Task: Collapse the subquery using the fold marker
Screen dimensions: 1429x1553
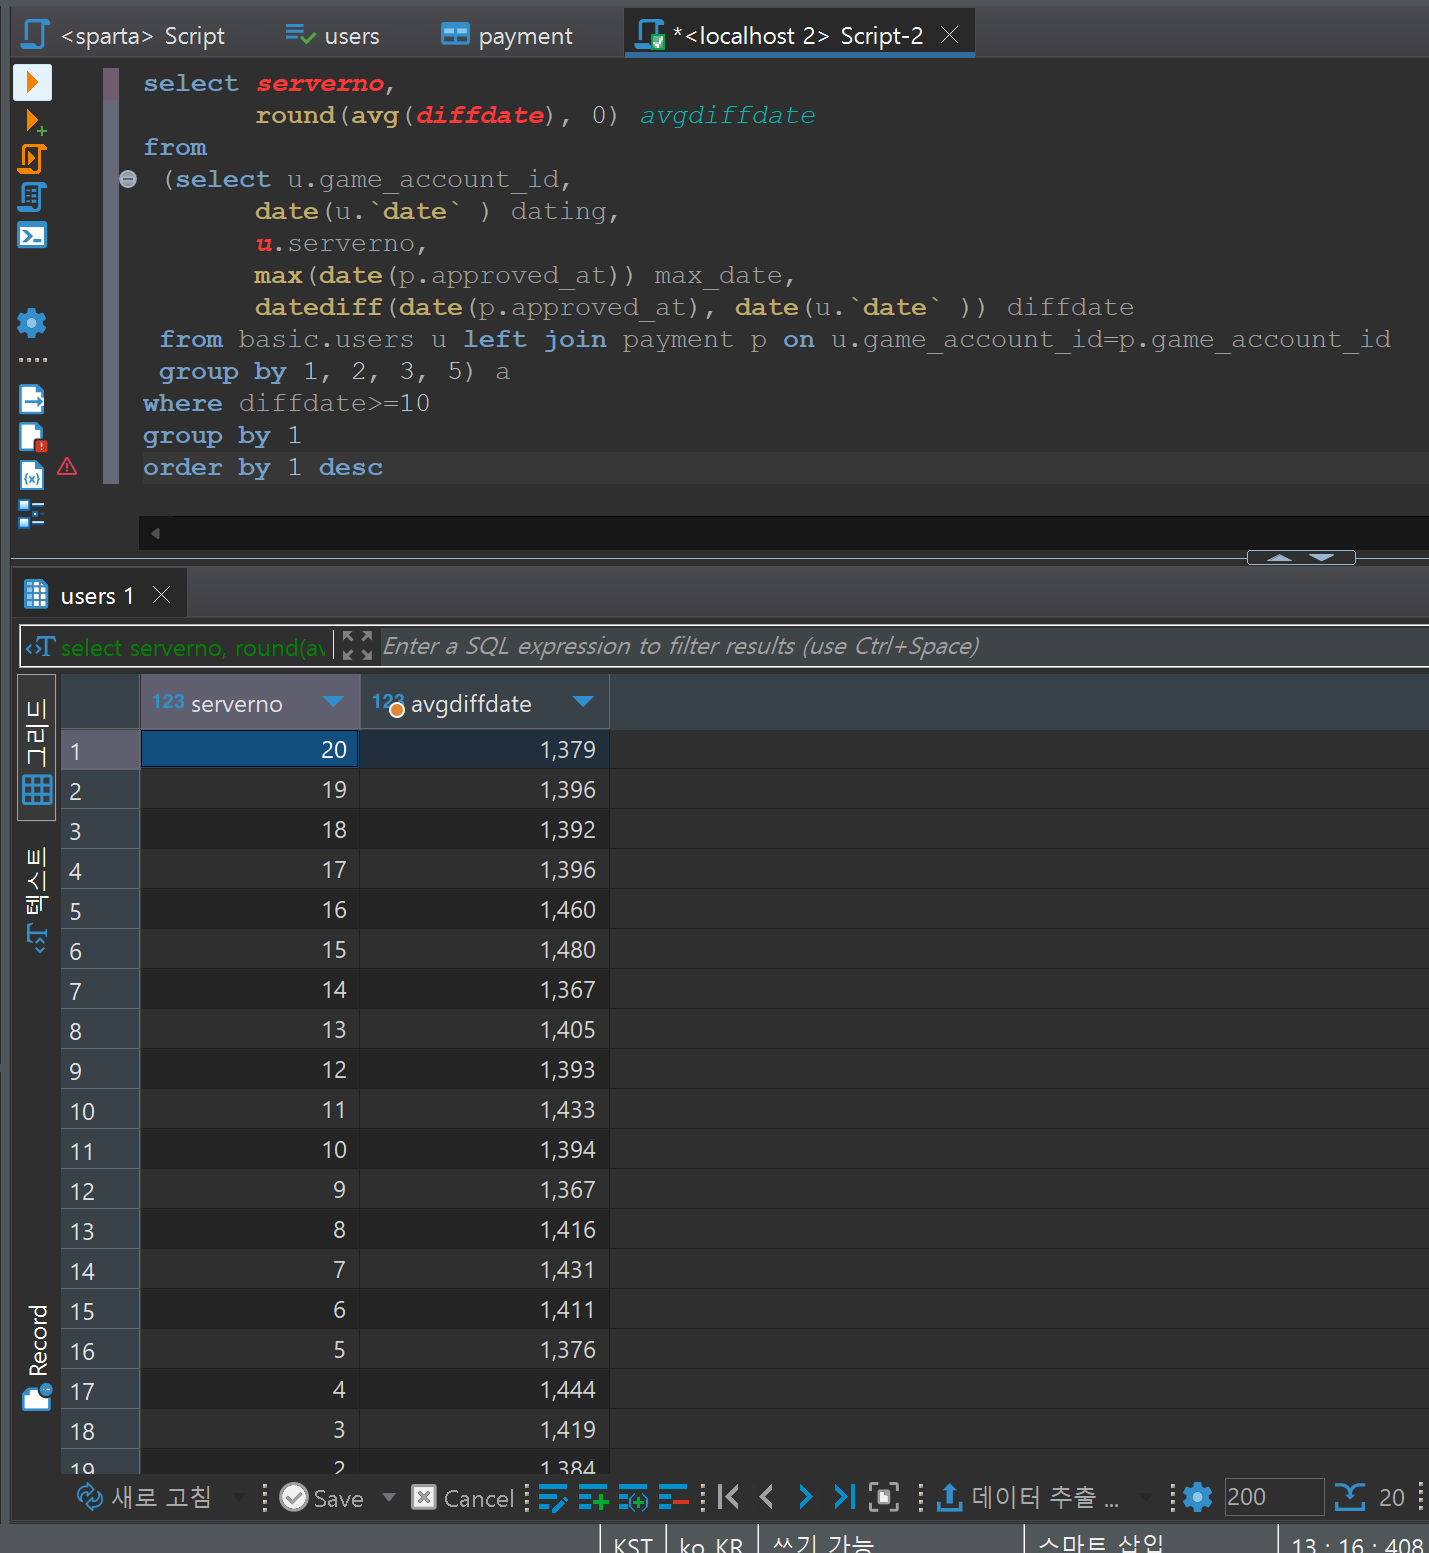Action: (128, 179)
